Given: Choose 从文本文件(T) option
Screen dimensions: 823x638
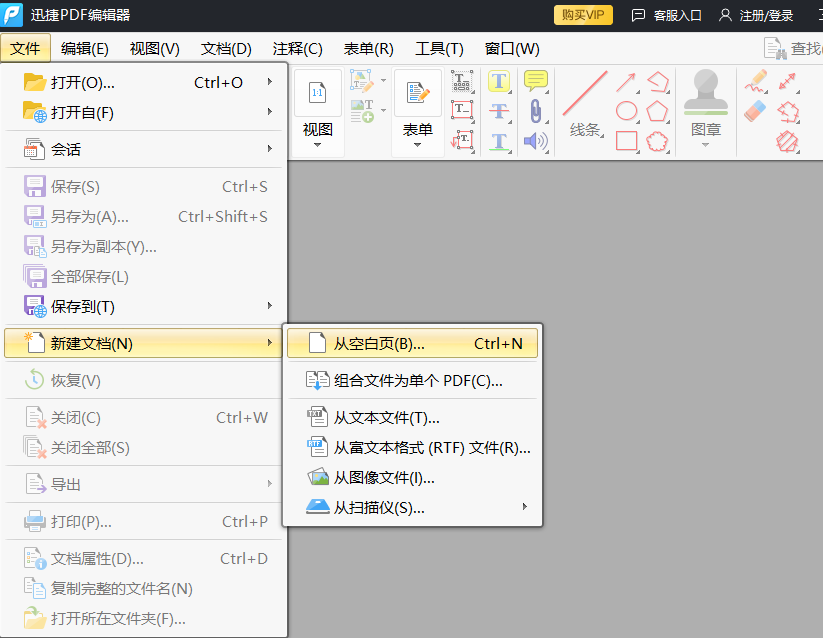Looking at the screenshot, I should 412,418.
